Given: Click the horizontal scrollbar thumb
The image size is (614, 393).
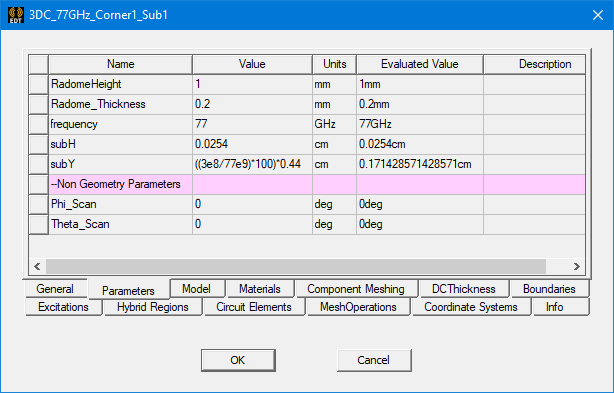Looking at the screenshot, I should 296,267.
